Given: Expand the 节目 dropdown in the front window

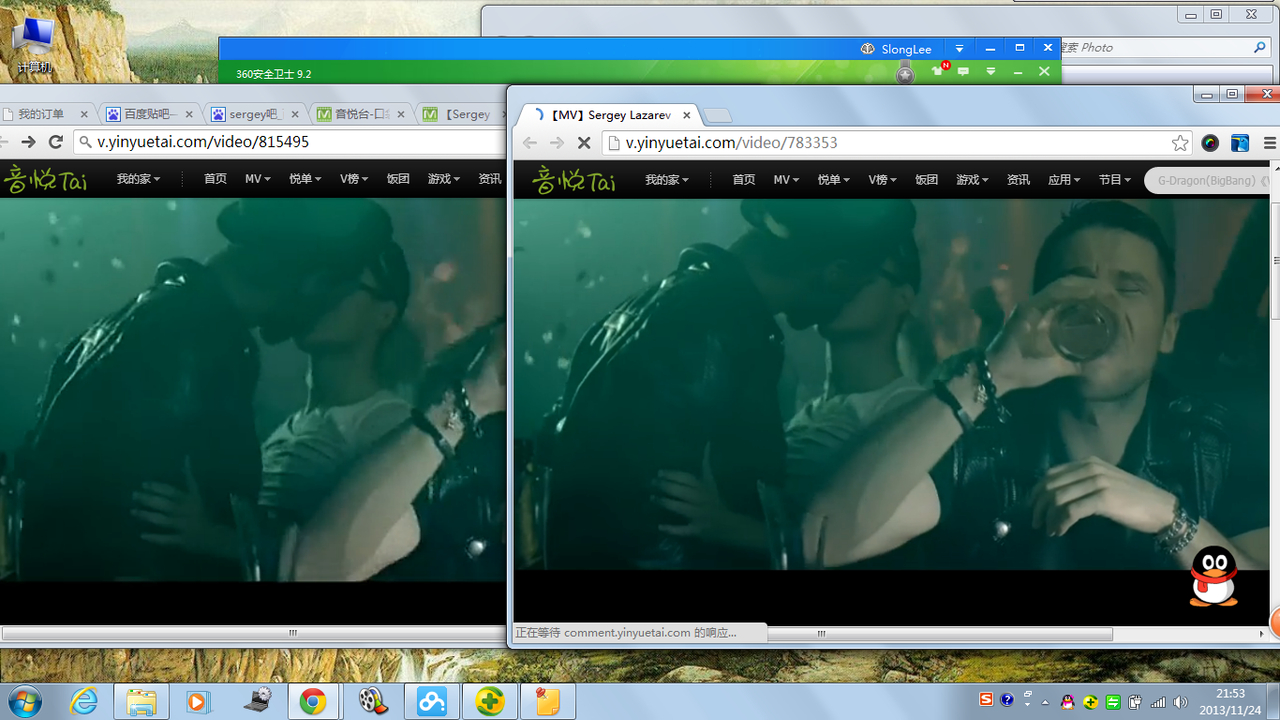Looking at the screenshot, I should tap(1115, 180).
